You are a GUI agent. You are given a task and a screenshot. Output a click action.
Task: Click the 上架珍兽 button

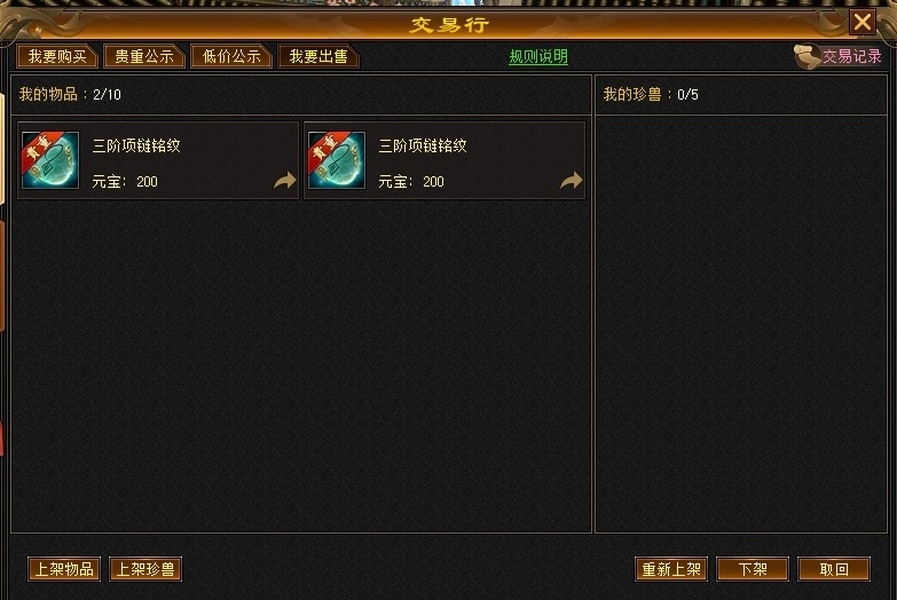point(145,569)
